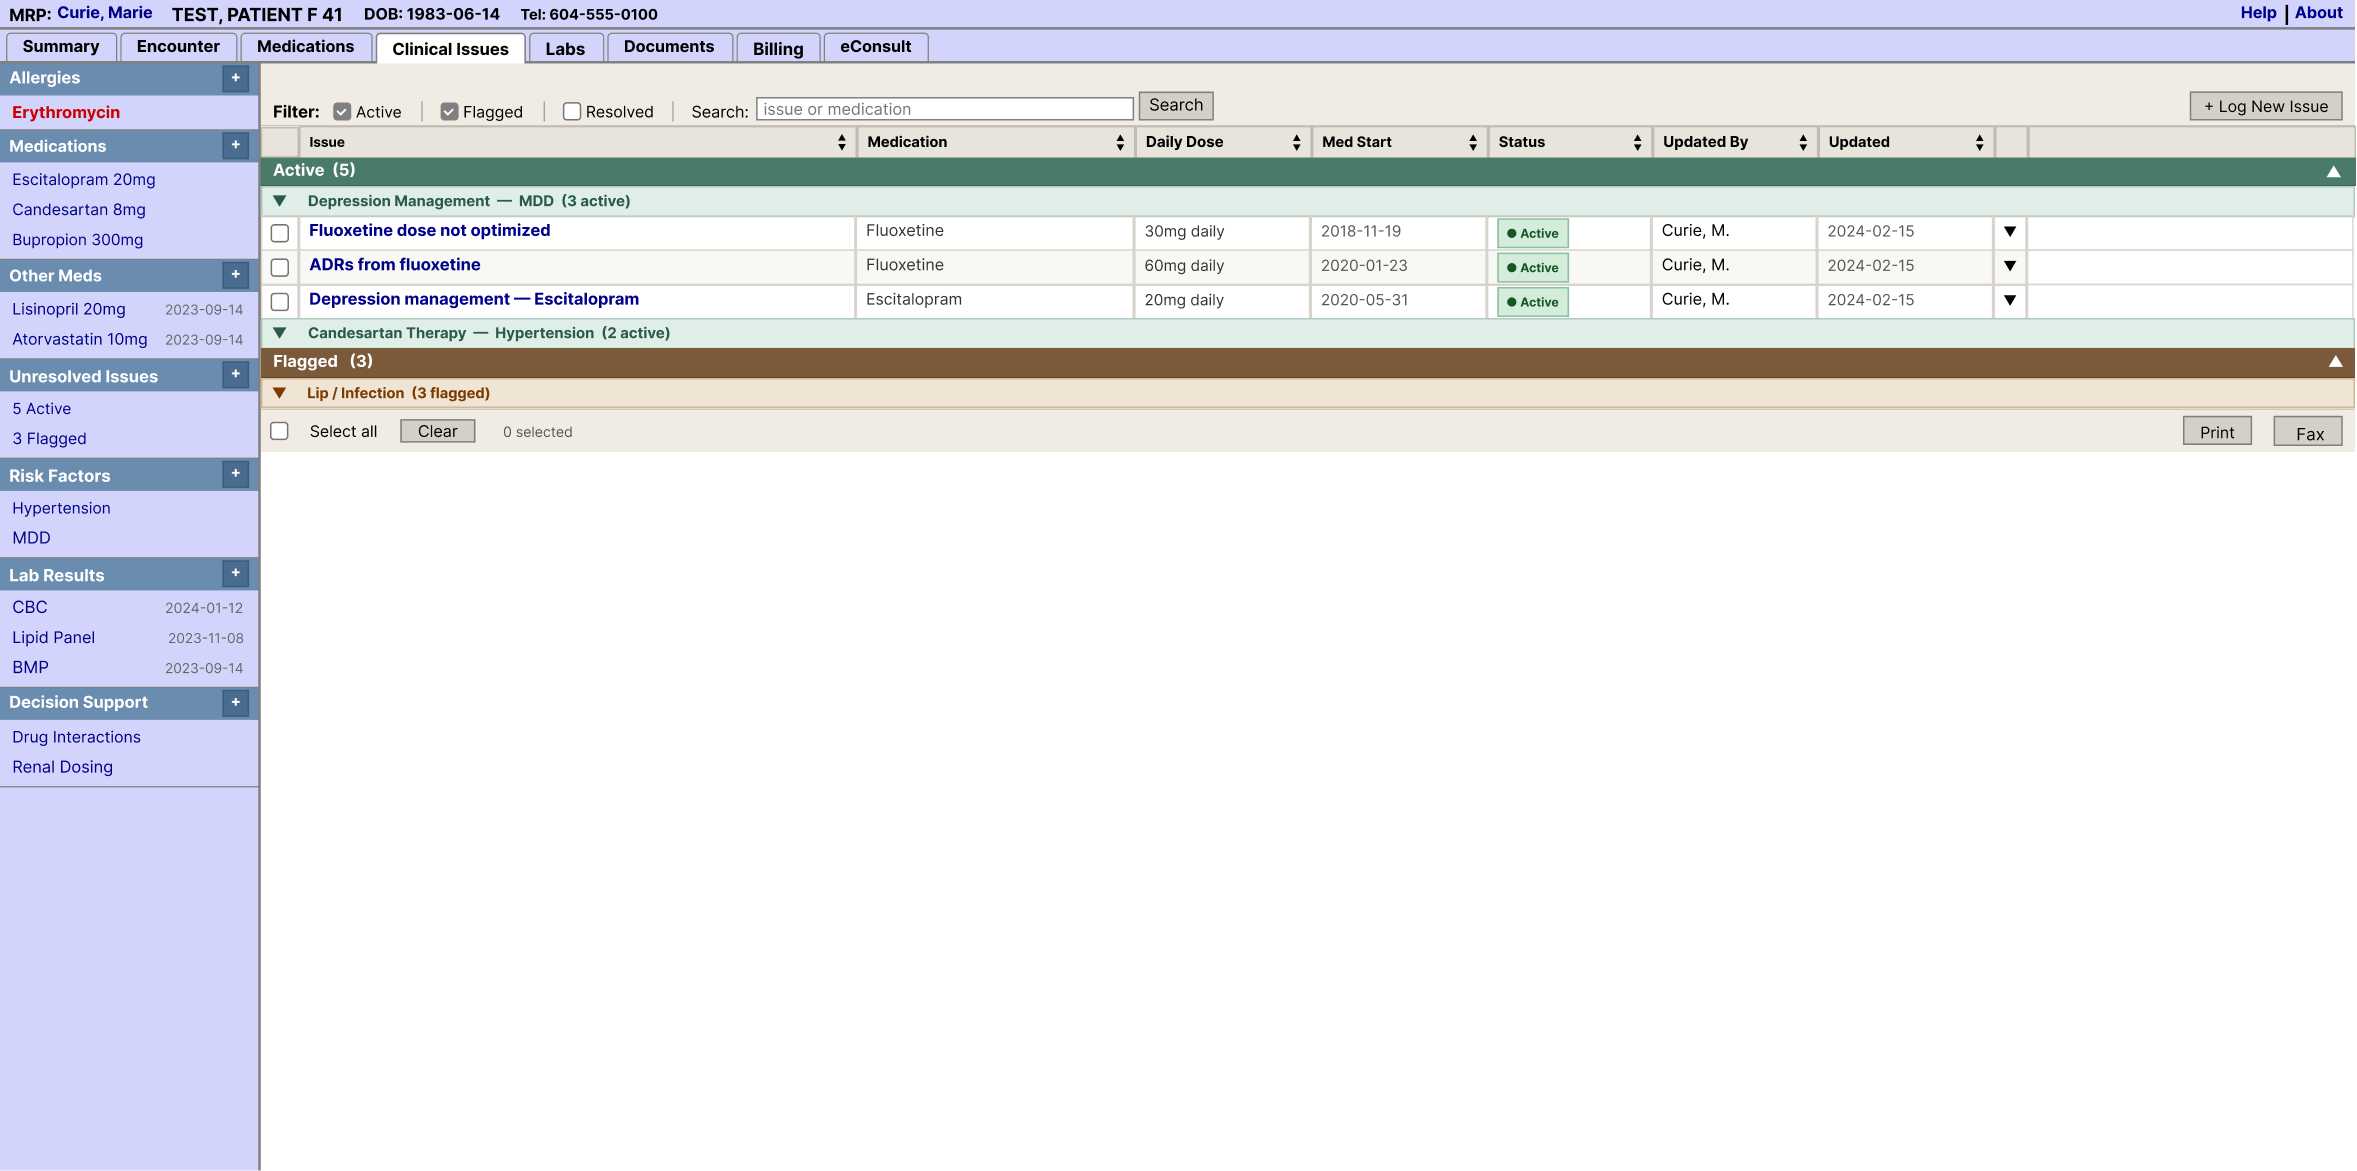
Task: Switch to the Labs tab
Action: [565, 48]
